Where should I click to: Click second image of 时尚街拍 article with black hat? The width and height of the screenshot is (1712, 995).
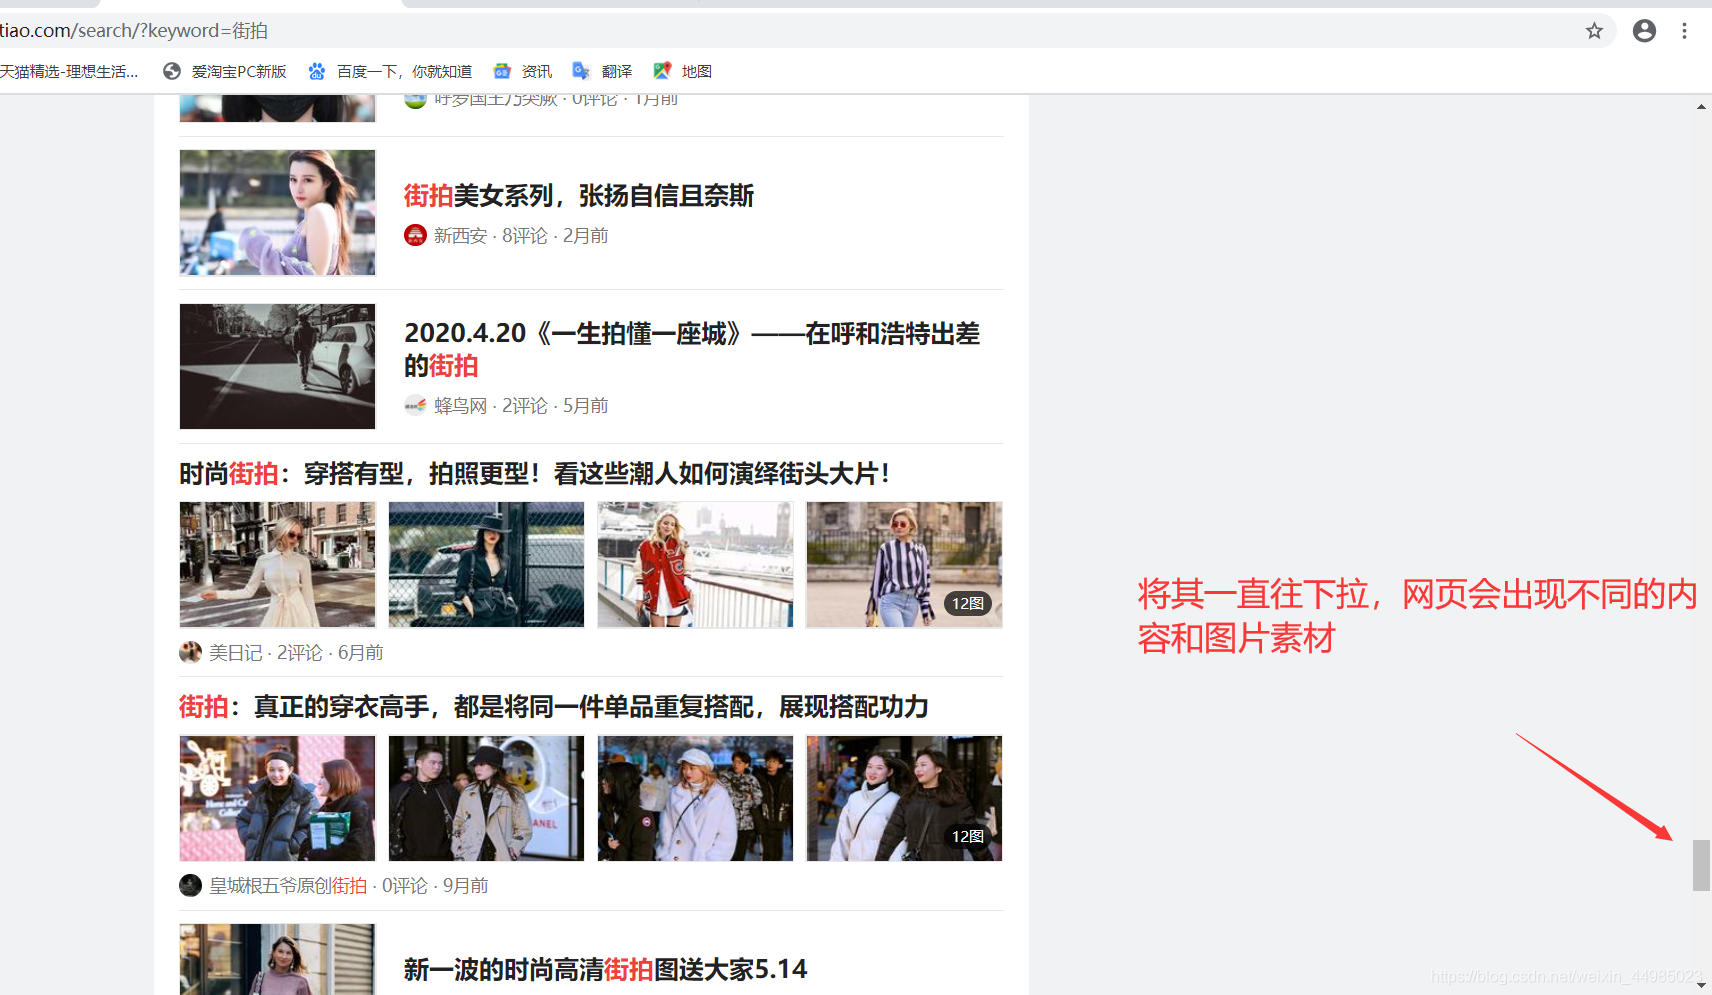pos(486,564)
